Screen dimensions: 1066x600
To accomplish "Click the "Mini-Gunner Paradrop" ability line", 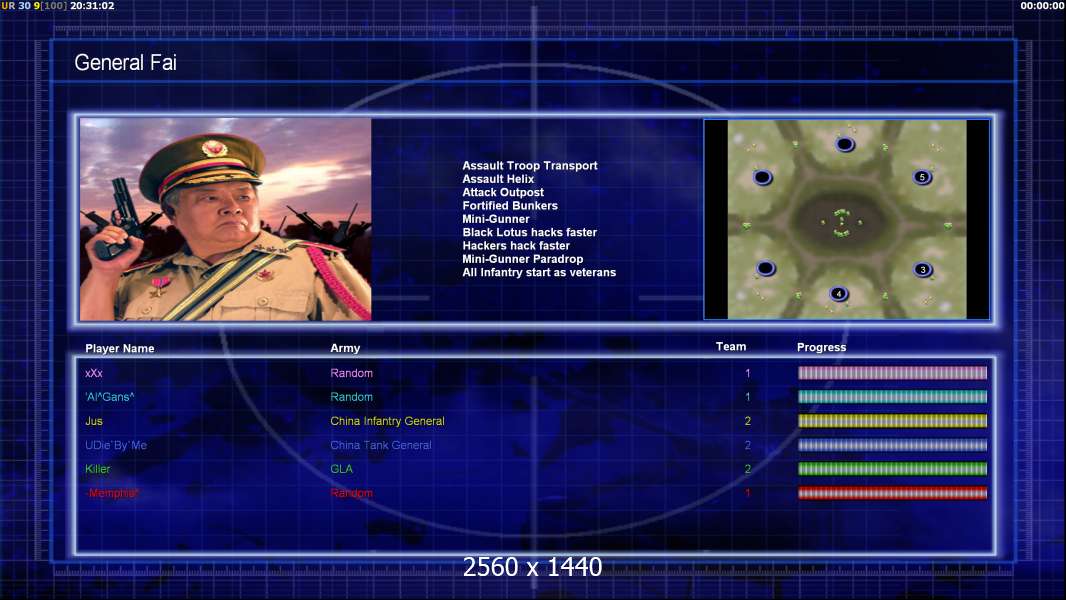I will pos(522,259).
